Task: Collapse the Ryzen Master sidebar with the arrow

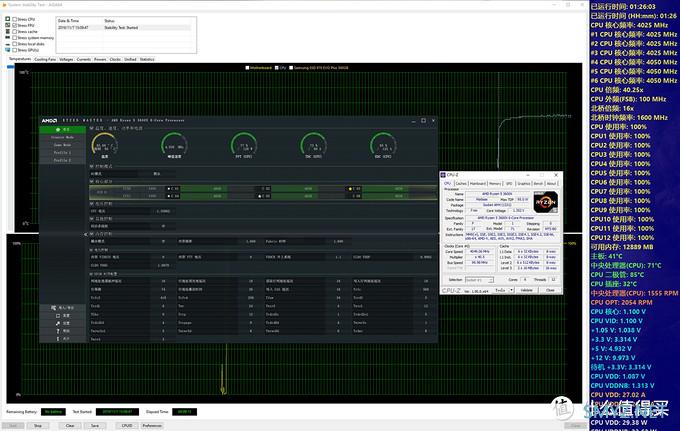Action: click(x=85, y=234)
